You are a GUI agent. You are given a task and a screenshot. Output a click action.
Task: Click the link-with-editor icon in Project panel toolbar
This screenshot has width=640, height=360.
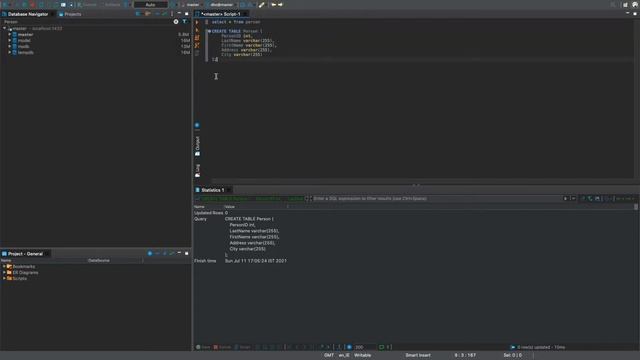[x=172, y=253]
